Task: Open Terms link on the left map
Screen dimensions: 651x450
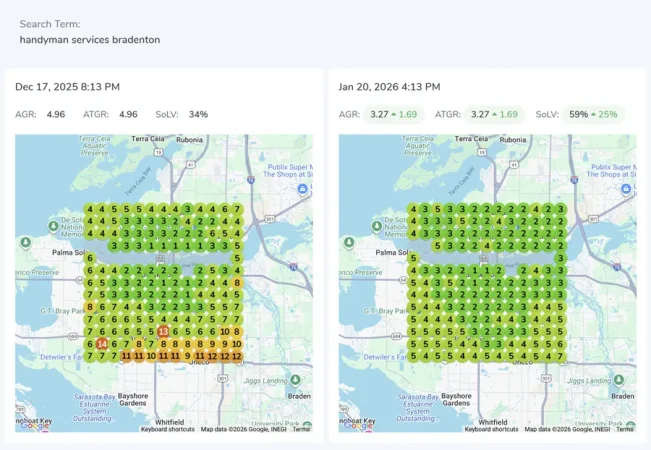Action: pyautogui.click(x=301, y=429)
